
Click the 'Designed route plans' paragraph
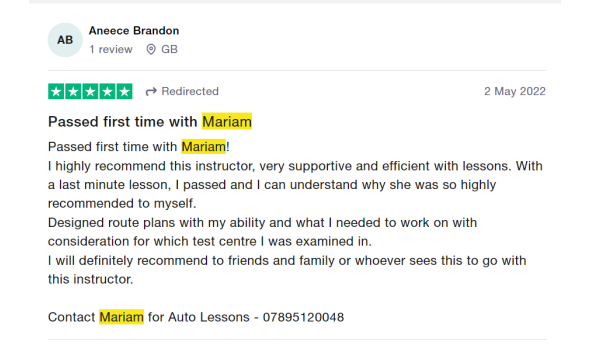[x=263, y=232]
